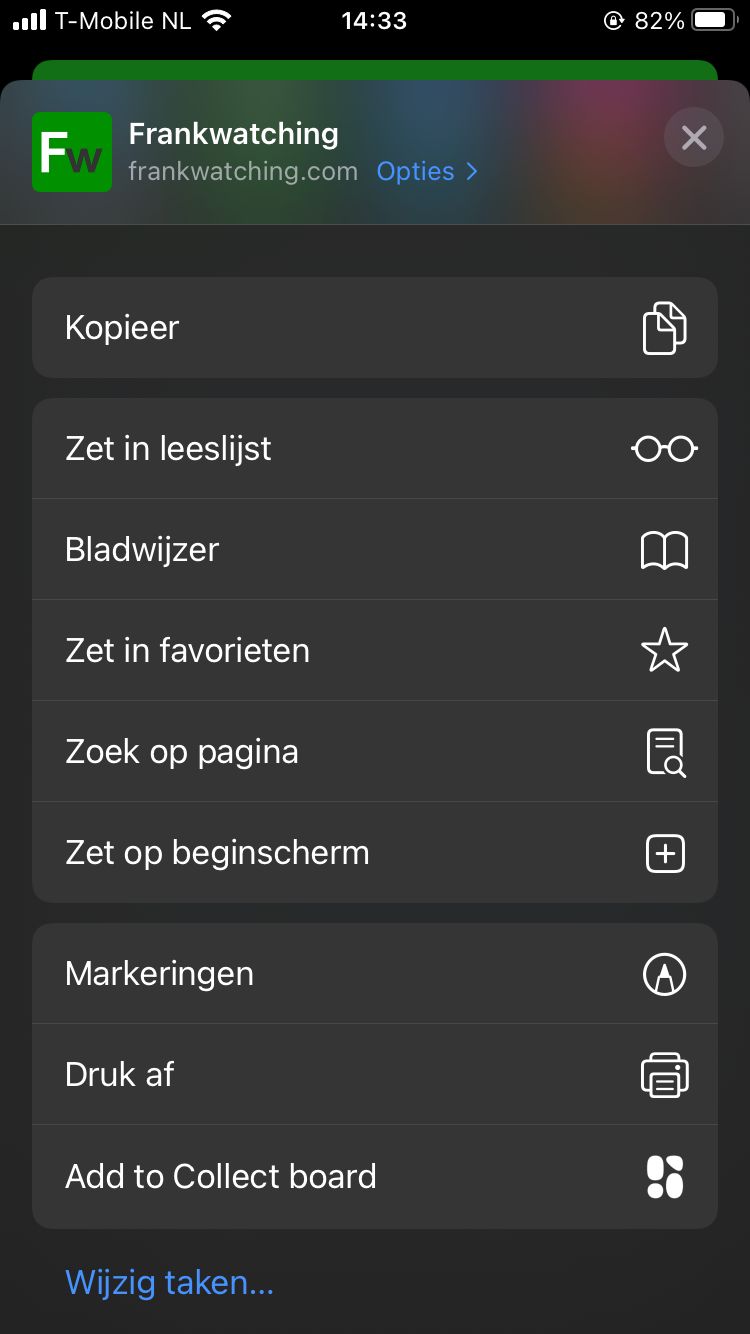Screen dimensions: 750x1334
Task: Tap the copy documents icon
Action: click(x=664, y=328)
